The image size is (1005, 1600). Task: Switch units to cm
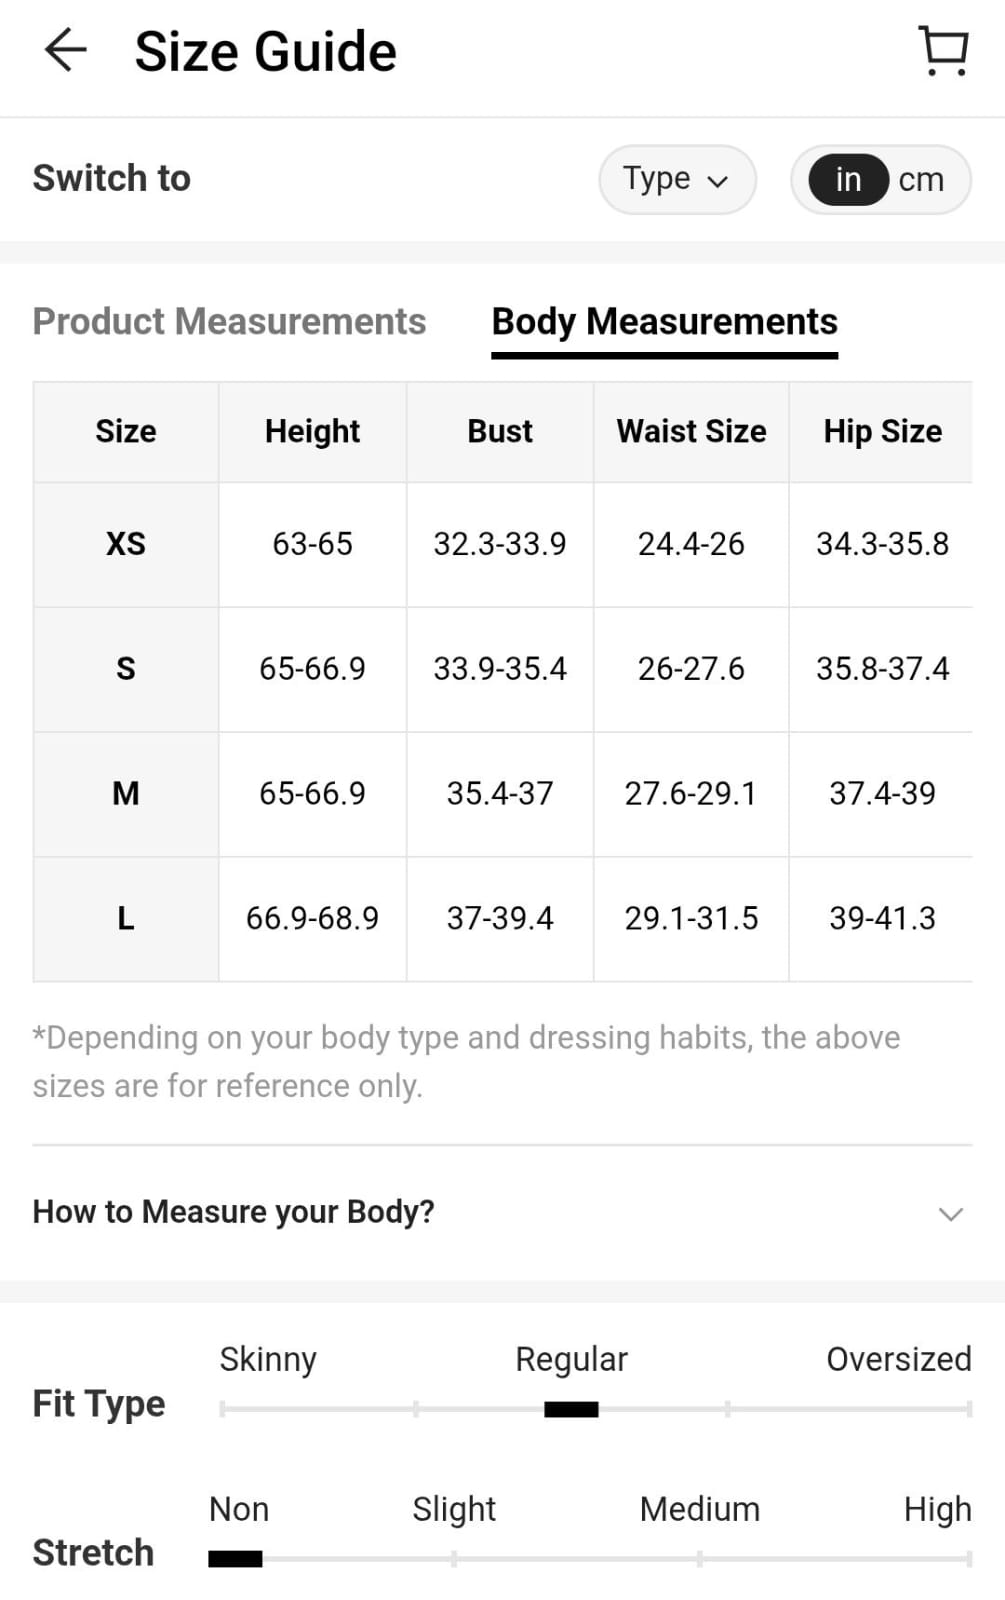coord(921,180)
